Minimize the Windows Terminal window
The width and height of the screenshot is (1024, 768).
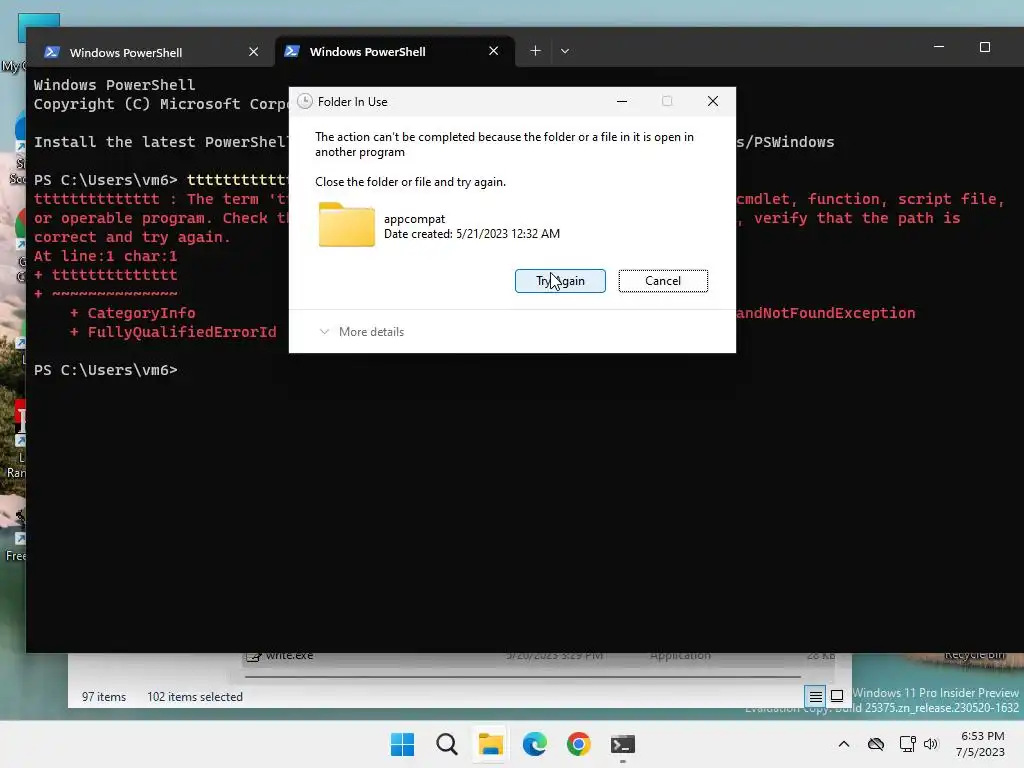point(939,47)
